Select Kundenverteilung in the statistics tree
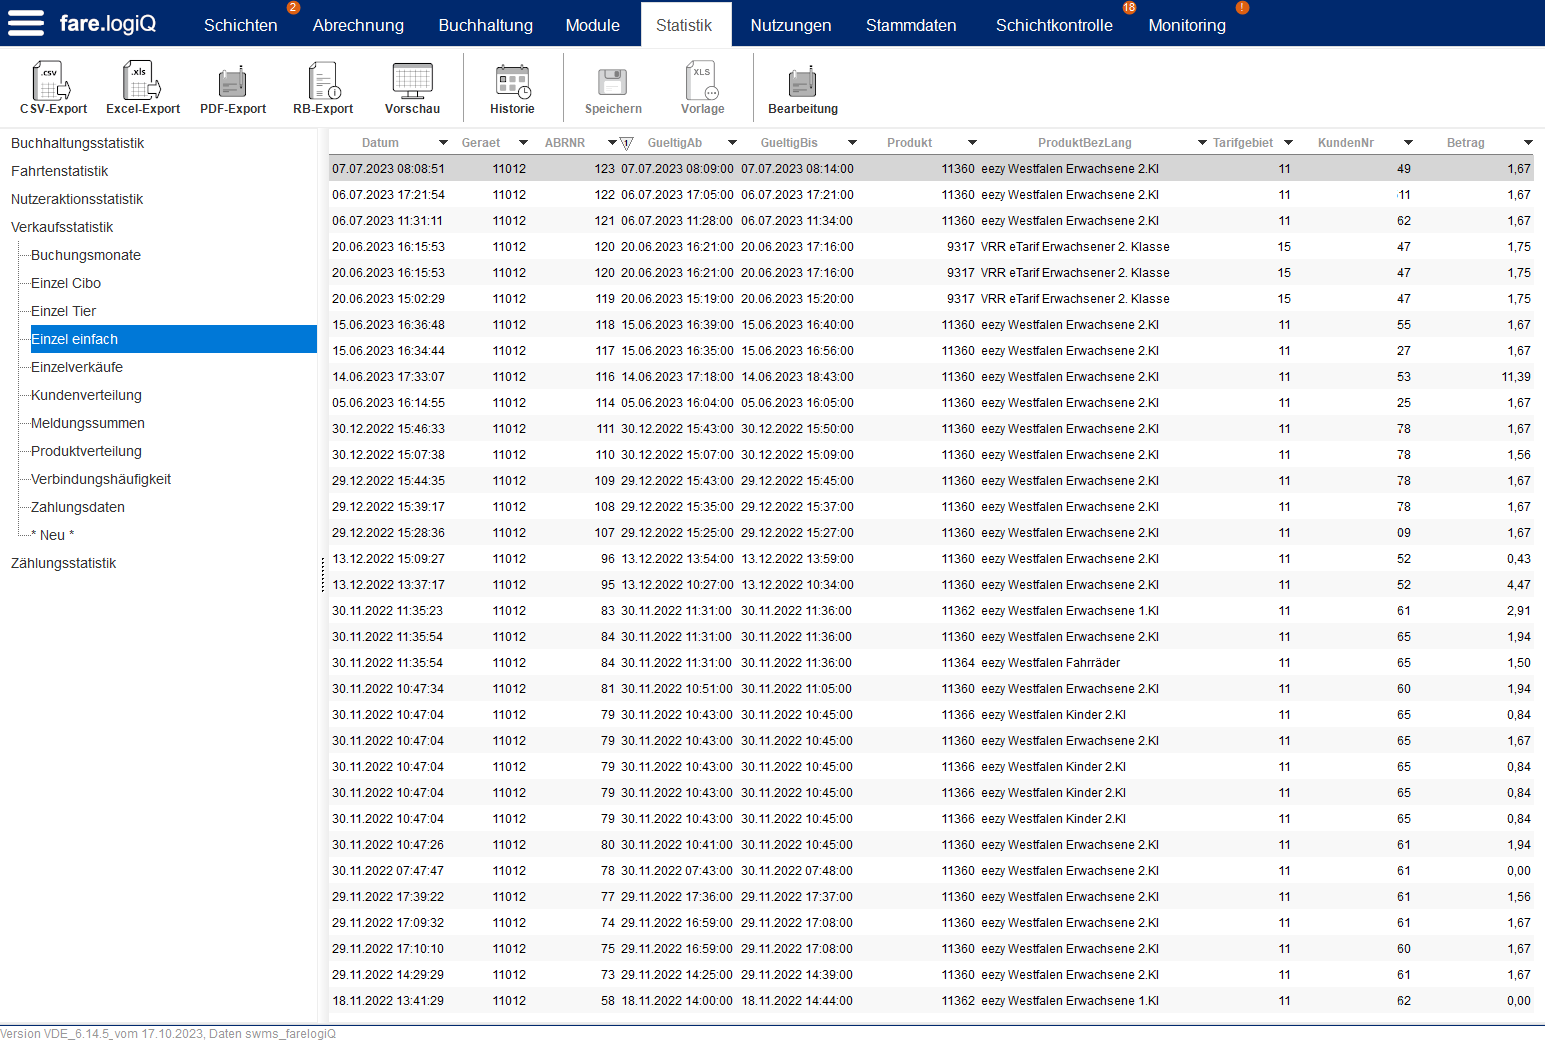The height and width of the screenshot is (1040, 1545). 86,395
